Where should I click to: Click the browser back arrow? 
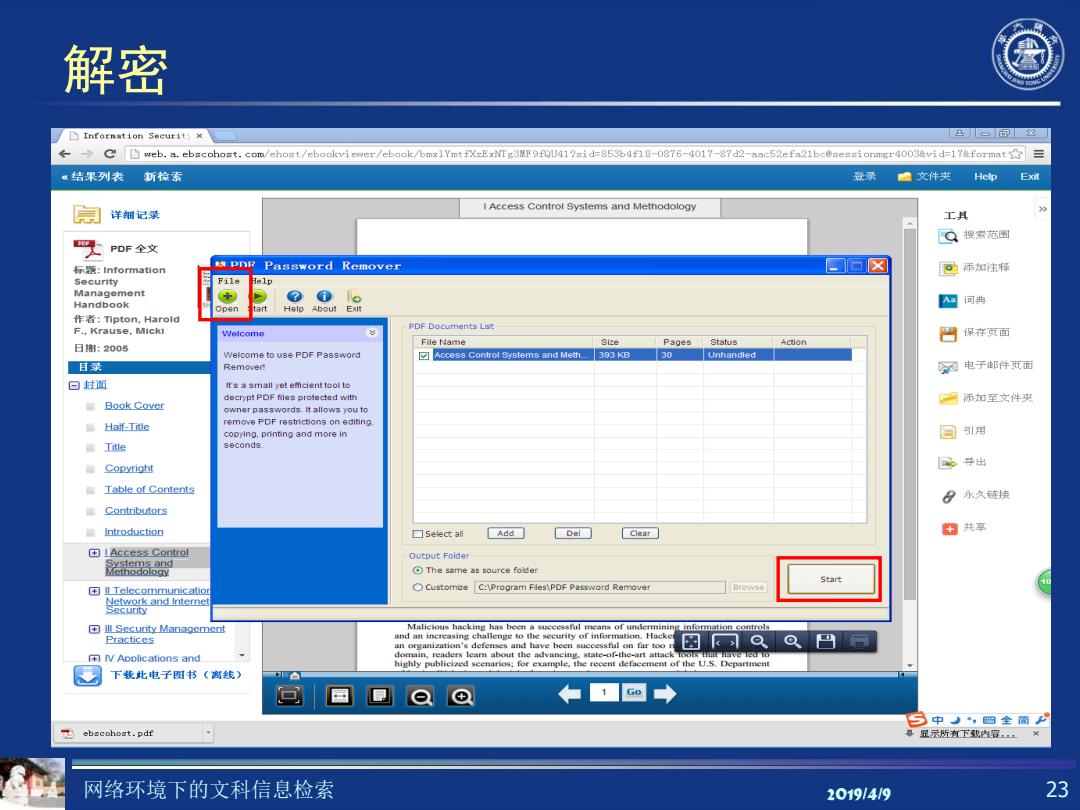[x=65, y=154]
